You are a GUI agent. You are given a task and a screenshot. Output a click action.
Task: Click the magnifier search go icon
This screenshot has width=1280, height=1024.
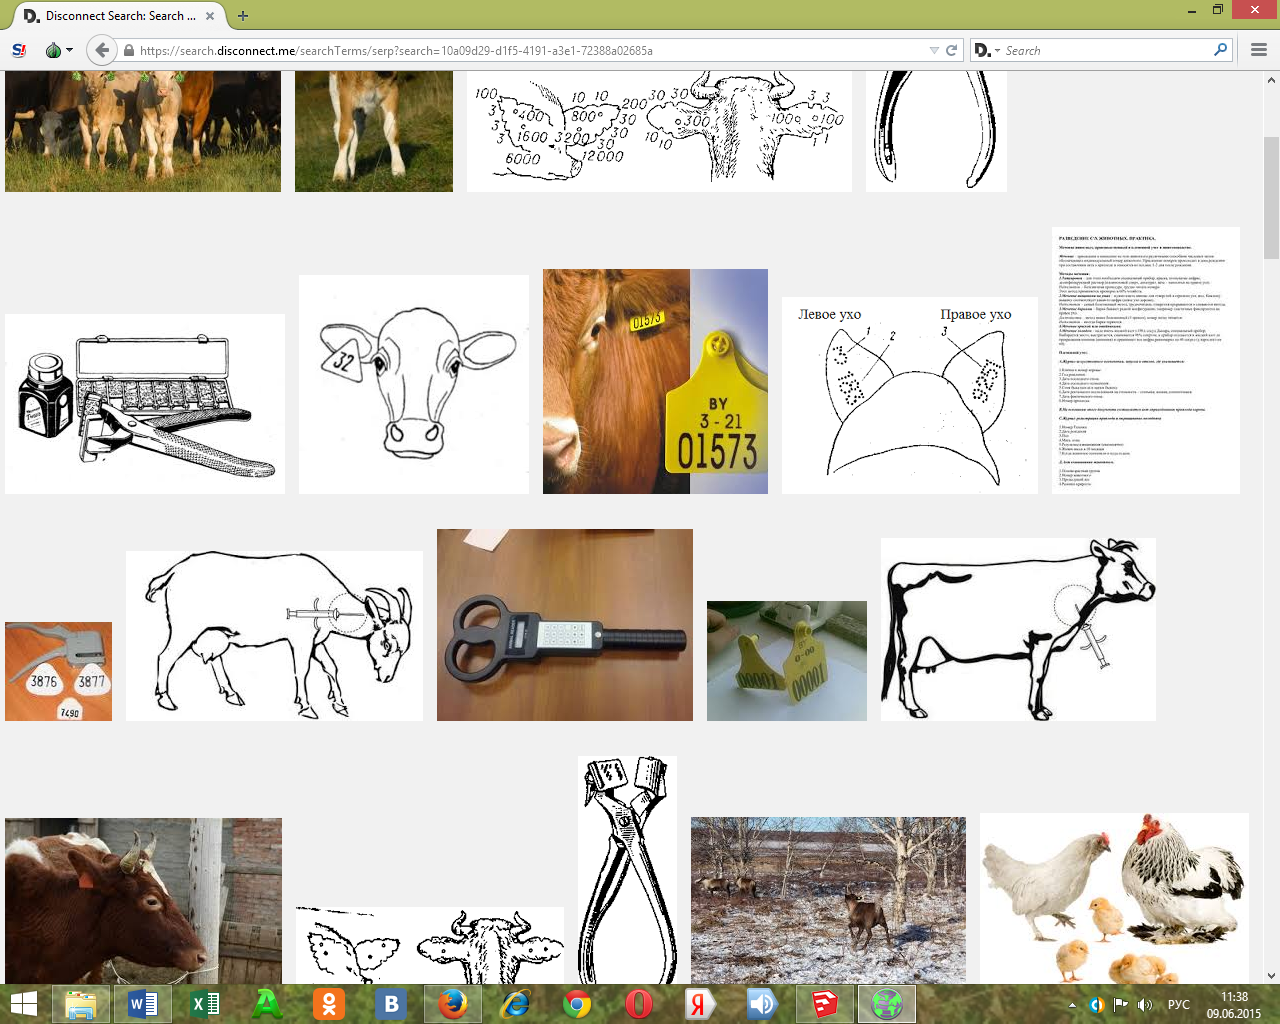tap(1220, 50)
